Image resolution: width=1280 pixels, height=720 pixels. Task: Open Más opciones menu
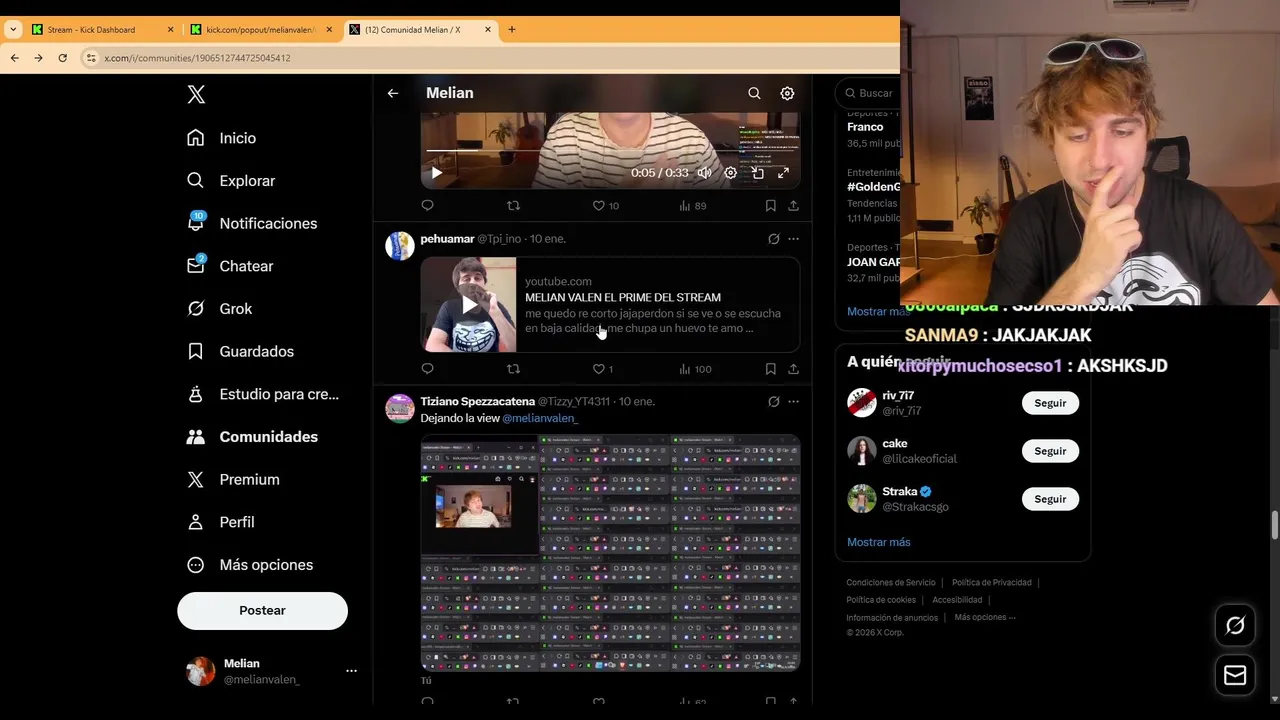(250, 565)
